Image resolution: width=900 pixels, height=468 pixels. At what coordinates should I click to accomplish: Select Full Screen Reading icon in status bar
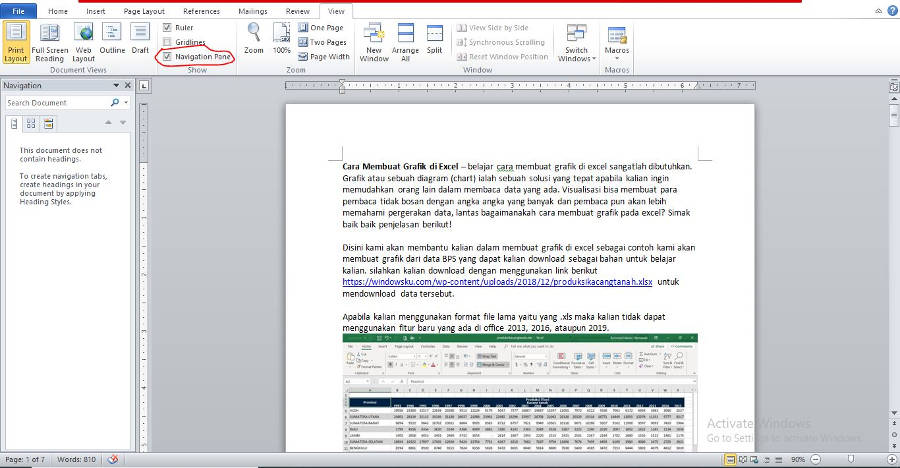743,459
